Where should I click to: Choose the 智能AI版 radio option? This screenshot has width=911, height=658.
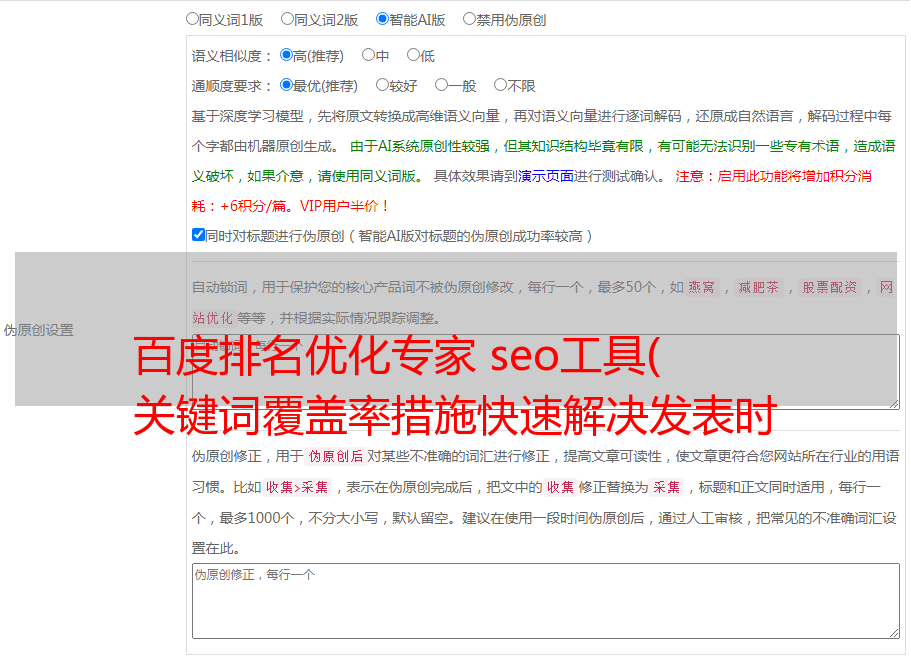pyautogui.click(x=382, y=19)
